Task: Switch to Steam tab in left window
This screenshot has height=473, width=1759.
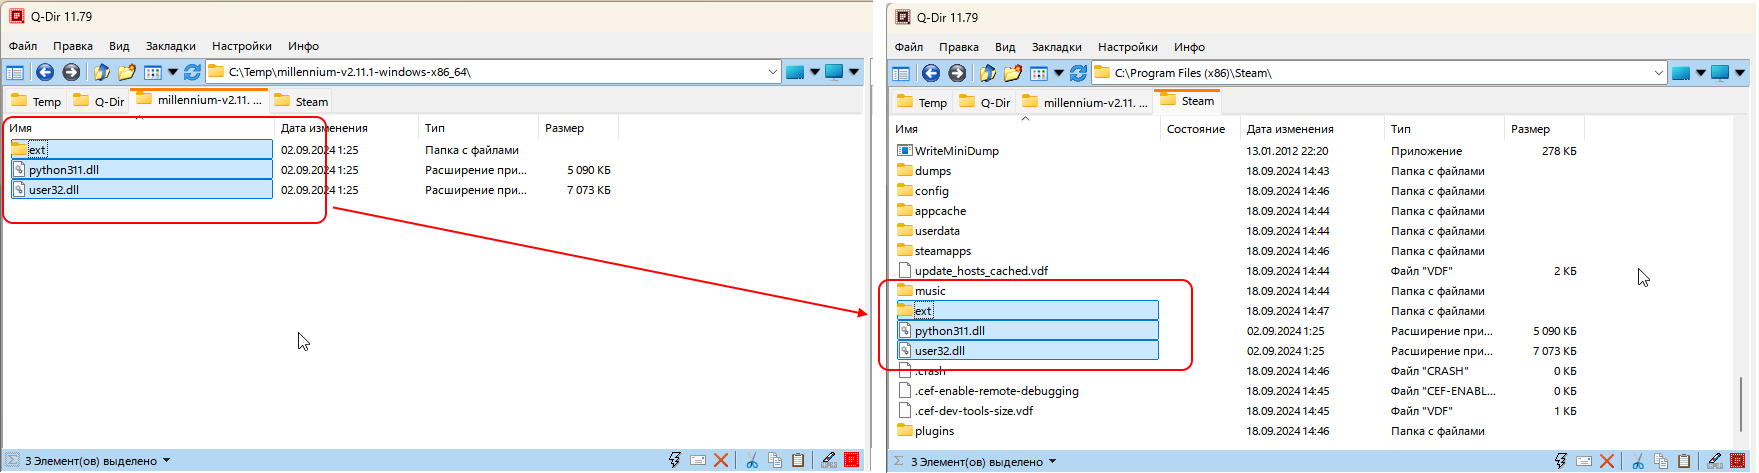Action: coord(301,102)
